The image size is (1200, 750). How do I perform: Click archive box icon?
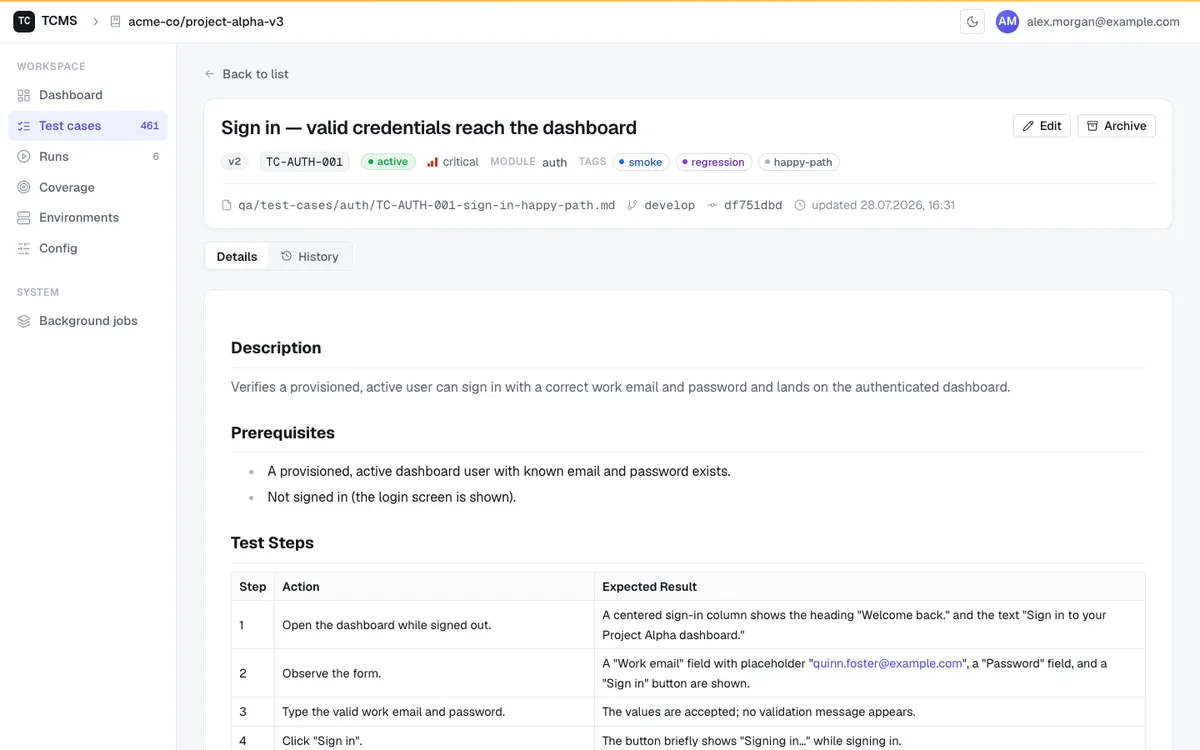click(x=1092, y=126)
